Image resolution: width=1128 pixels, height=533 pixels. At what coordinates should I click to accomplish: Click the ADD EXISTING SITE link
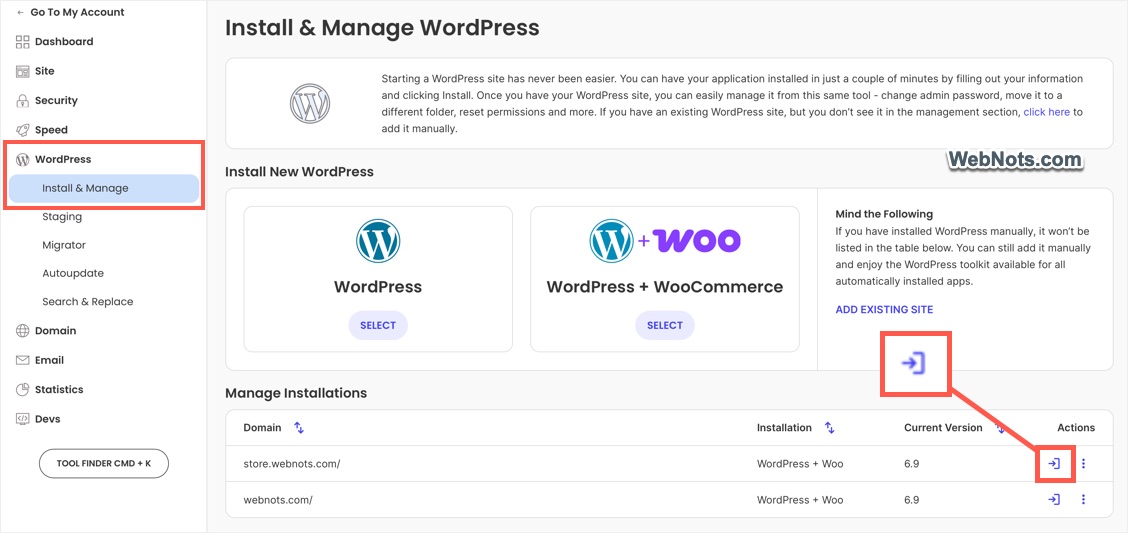pos(884,310)
